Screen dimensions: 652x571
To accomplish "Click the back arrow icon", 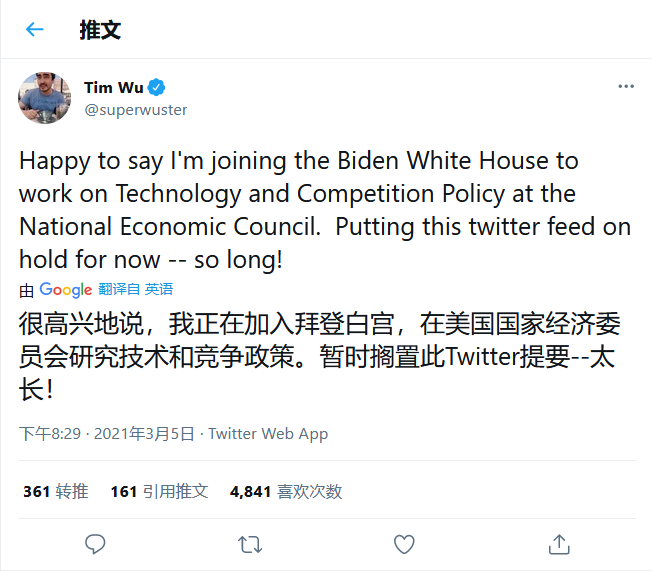I will click(35, 29).
